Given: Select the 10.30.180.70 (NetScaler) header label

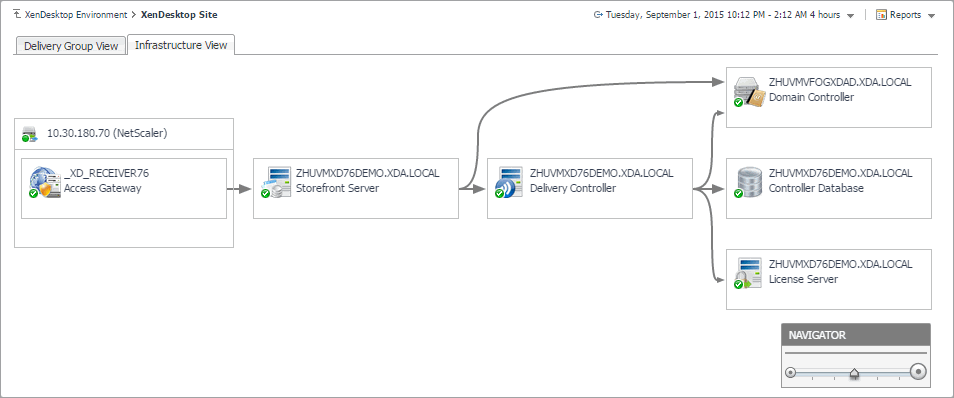Looking at the screenshot, I should (107, 134).
